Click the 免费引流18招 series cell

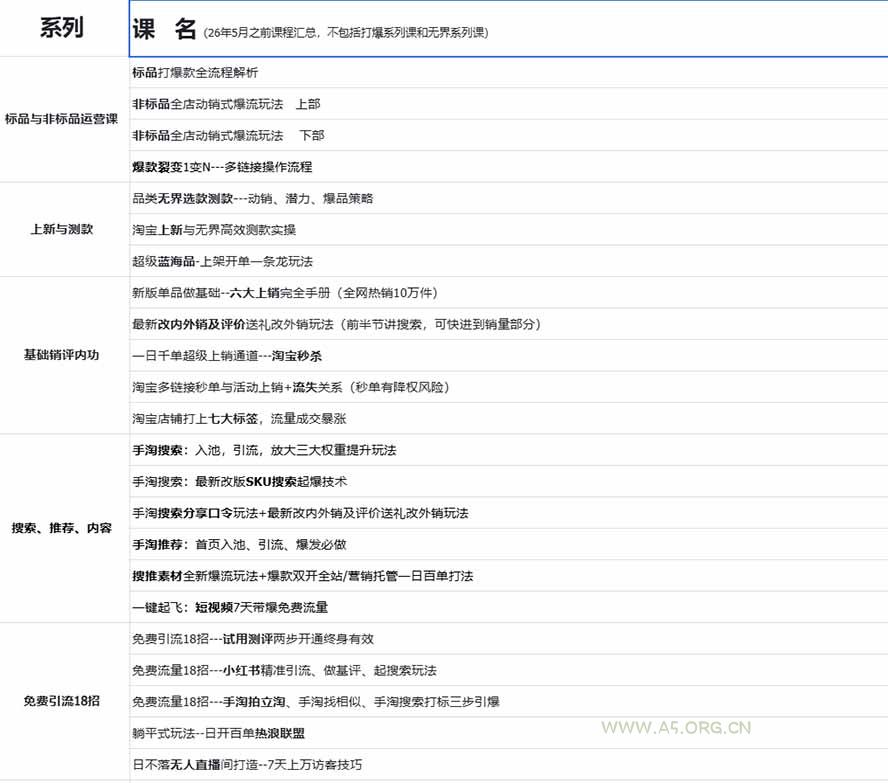[x=64, y=701]
